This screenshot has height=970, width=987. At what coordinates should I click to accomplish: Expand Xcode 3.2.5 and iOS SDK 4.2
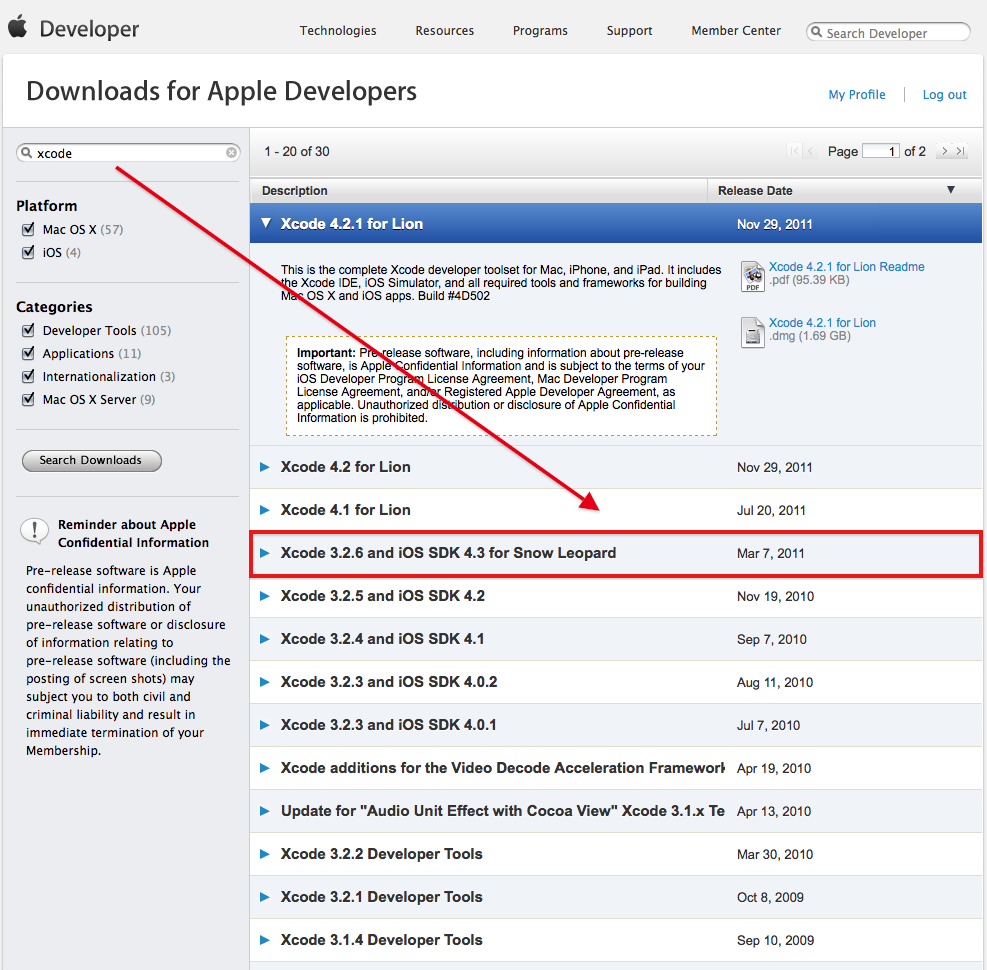pyautogui.click(x=265, y=596)
